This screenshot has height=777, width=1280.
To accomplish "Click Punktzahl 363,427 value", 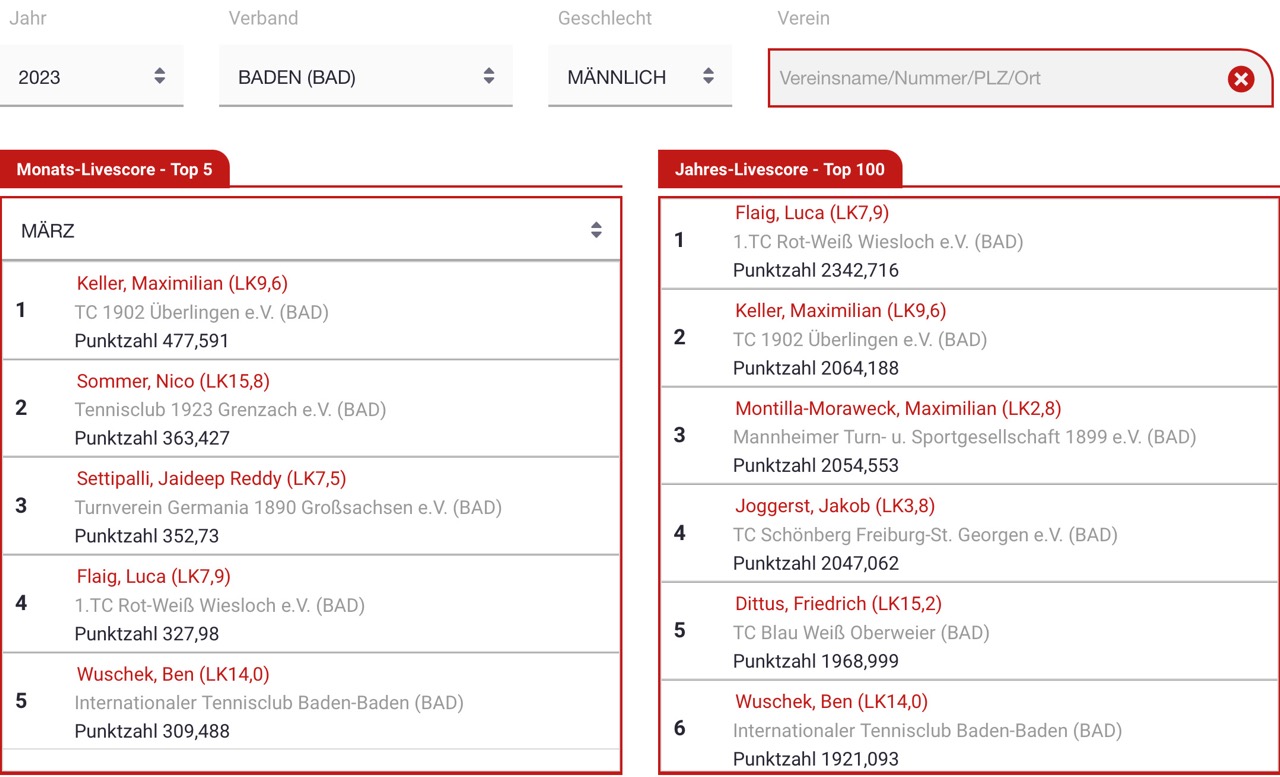I will click(152, 438).
